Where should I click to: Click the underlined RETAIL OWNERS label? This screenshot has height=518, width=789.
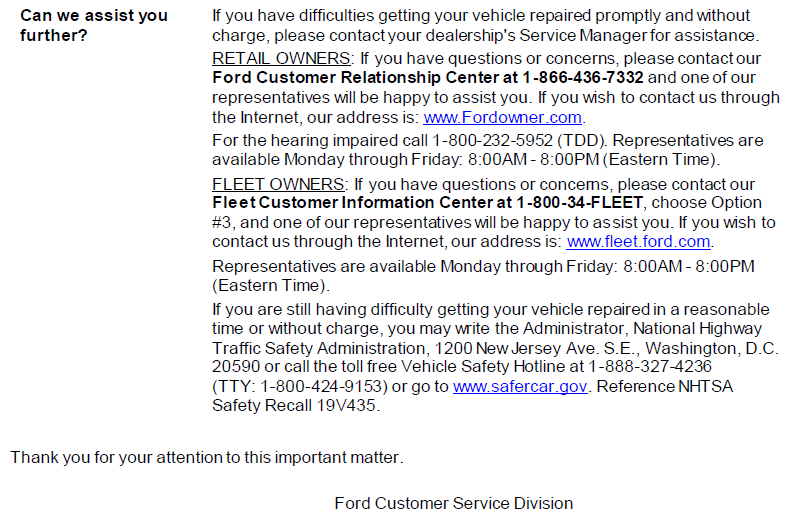tap(281, 58)
